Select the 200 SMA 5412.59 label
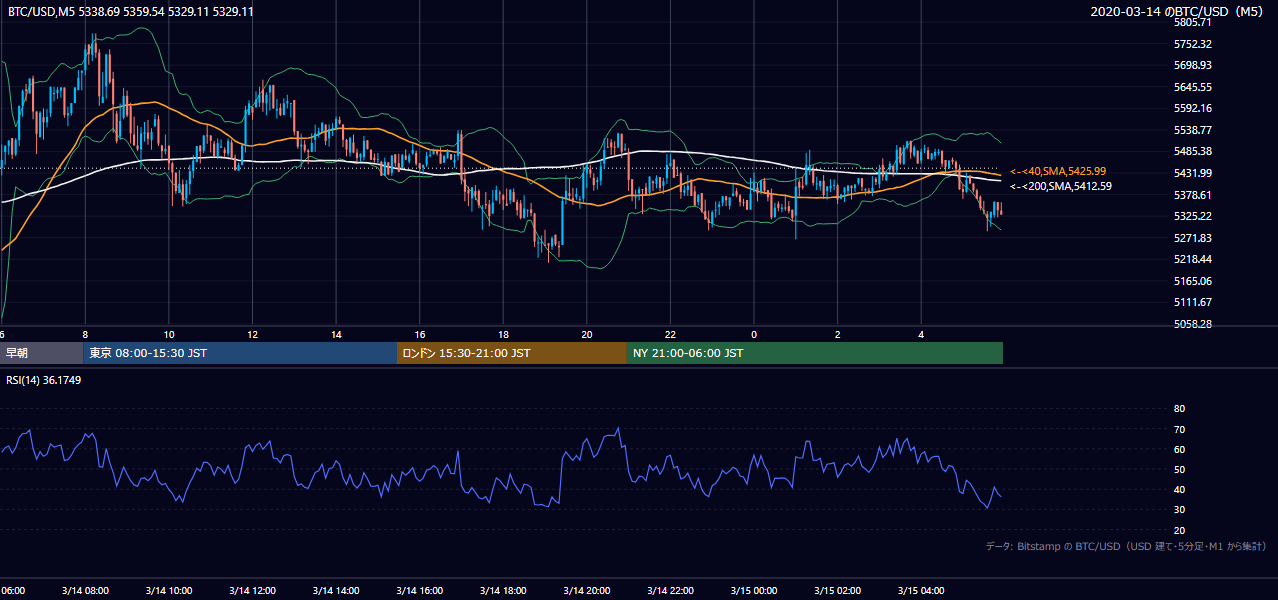The height and width of the screenshot is (600, 1278). click(1061, 186)
